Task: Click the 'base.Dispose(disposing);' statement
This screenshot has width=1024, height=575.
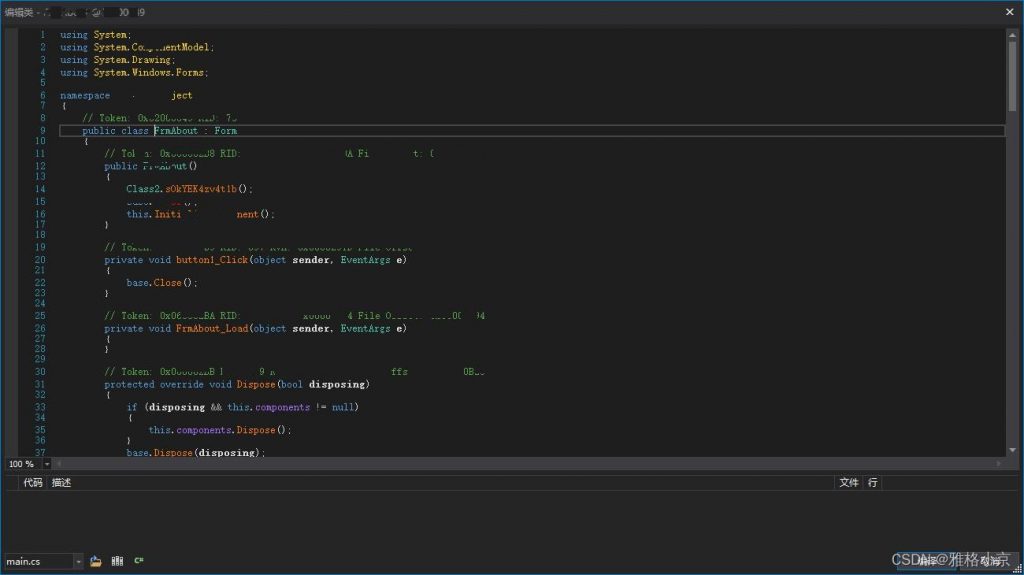Action: [195, 452]
